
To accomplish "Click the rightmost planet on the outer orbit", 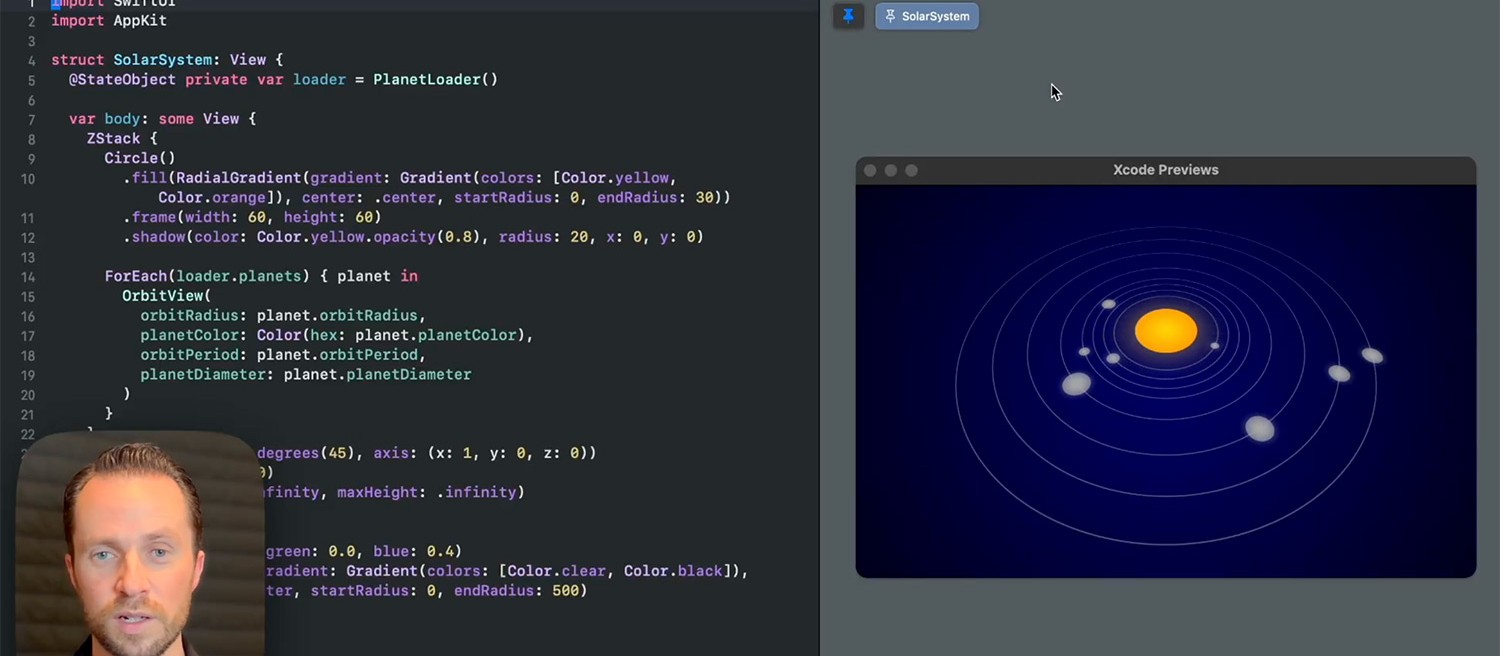I will click(1372, 355).
